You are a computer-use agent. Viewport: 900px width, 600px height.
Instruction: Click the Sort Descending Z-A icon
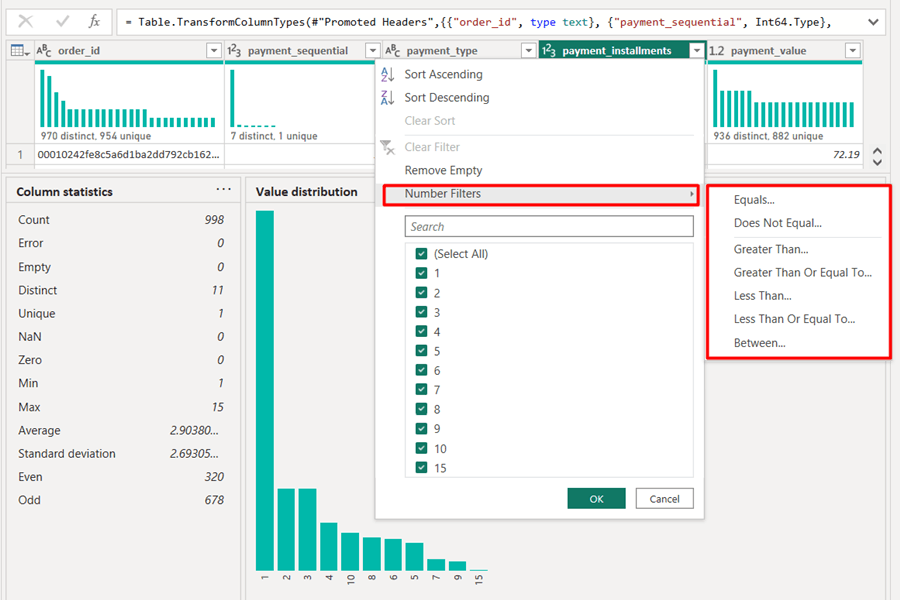[387, 98]
